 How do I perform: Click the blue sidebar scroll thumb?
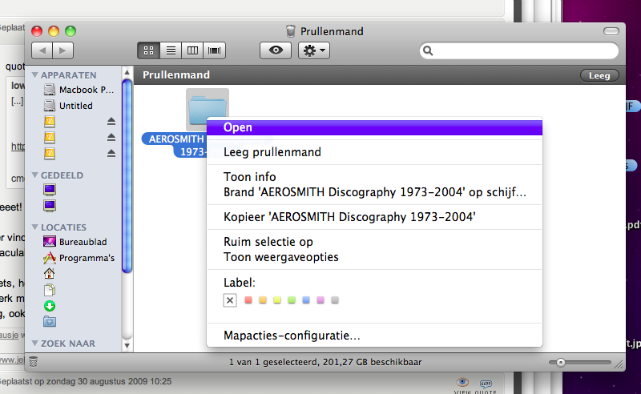tap(127, 176)
